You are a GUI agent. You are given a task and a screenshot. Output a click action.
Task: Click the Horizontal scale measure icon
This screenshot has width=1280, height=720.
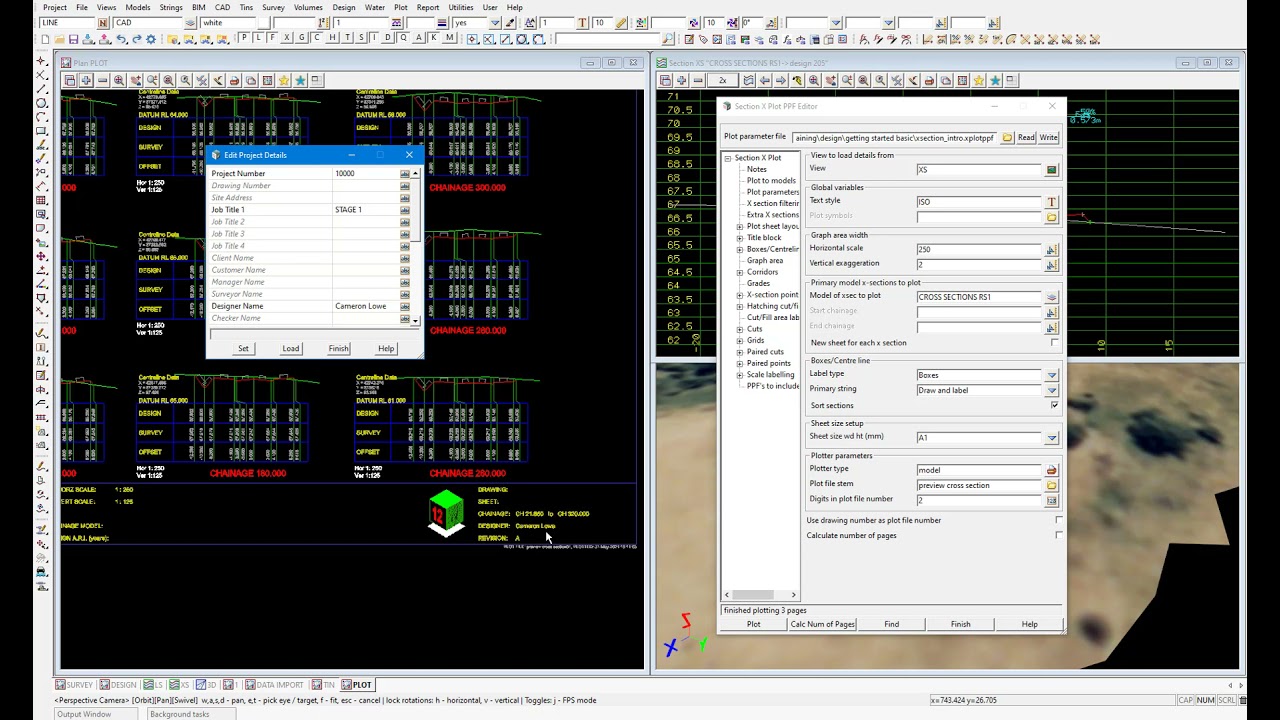(1051, 249)
